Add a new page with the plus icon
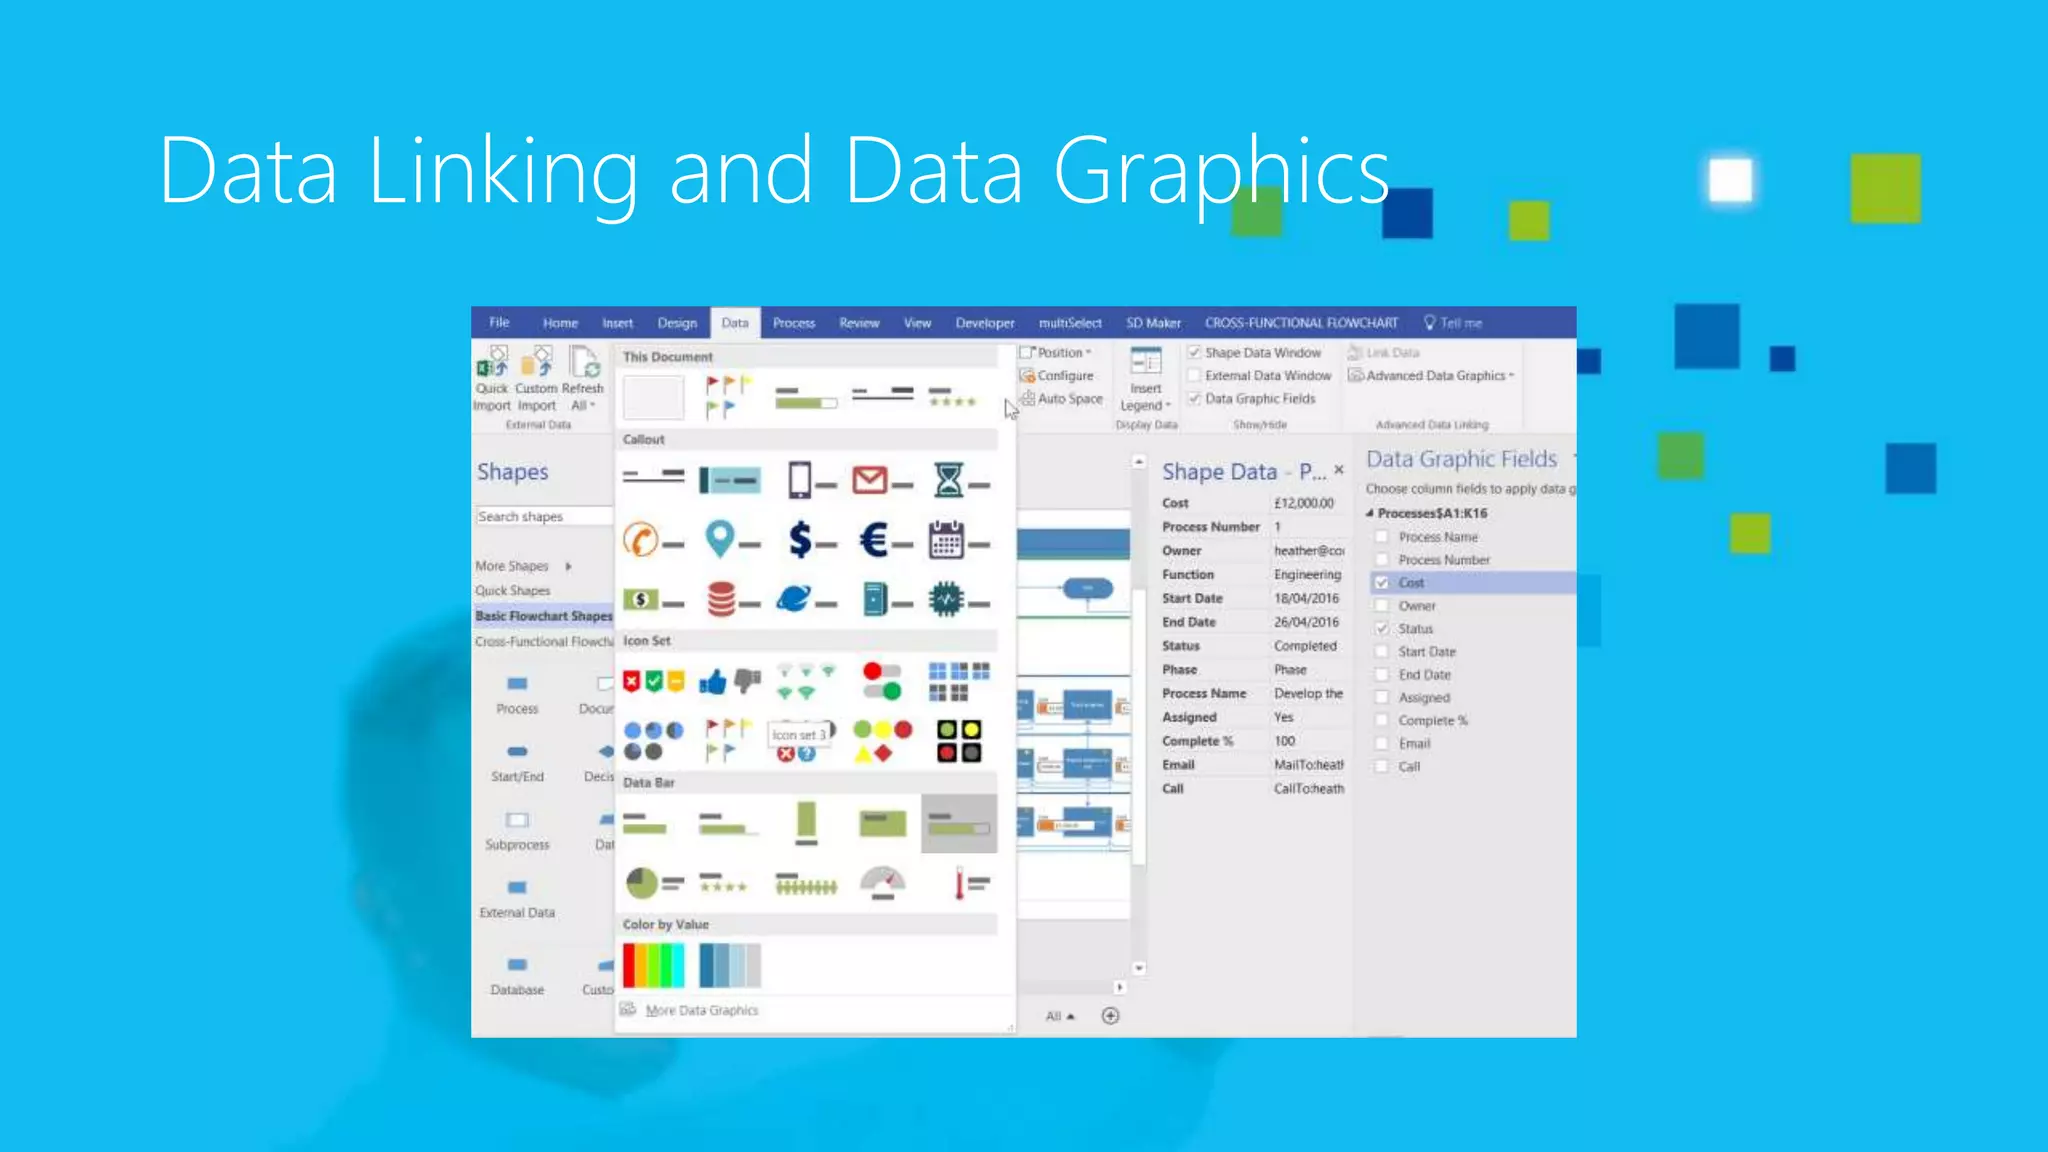Viewport: 2048px width, 1152px height. 1110,1016
